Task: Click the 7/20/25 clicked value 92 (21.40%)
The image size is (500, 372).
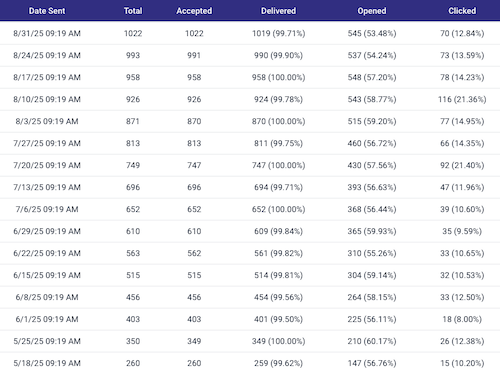Action: pos(462,165)
